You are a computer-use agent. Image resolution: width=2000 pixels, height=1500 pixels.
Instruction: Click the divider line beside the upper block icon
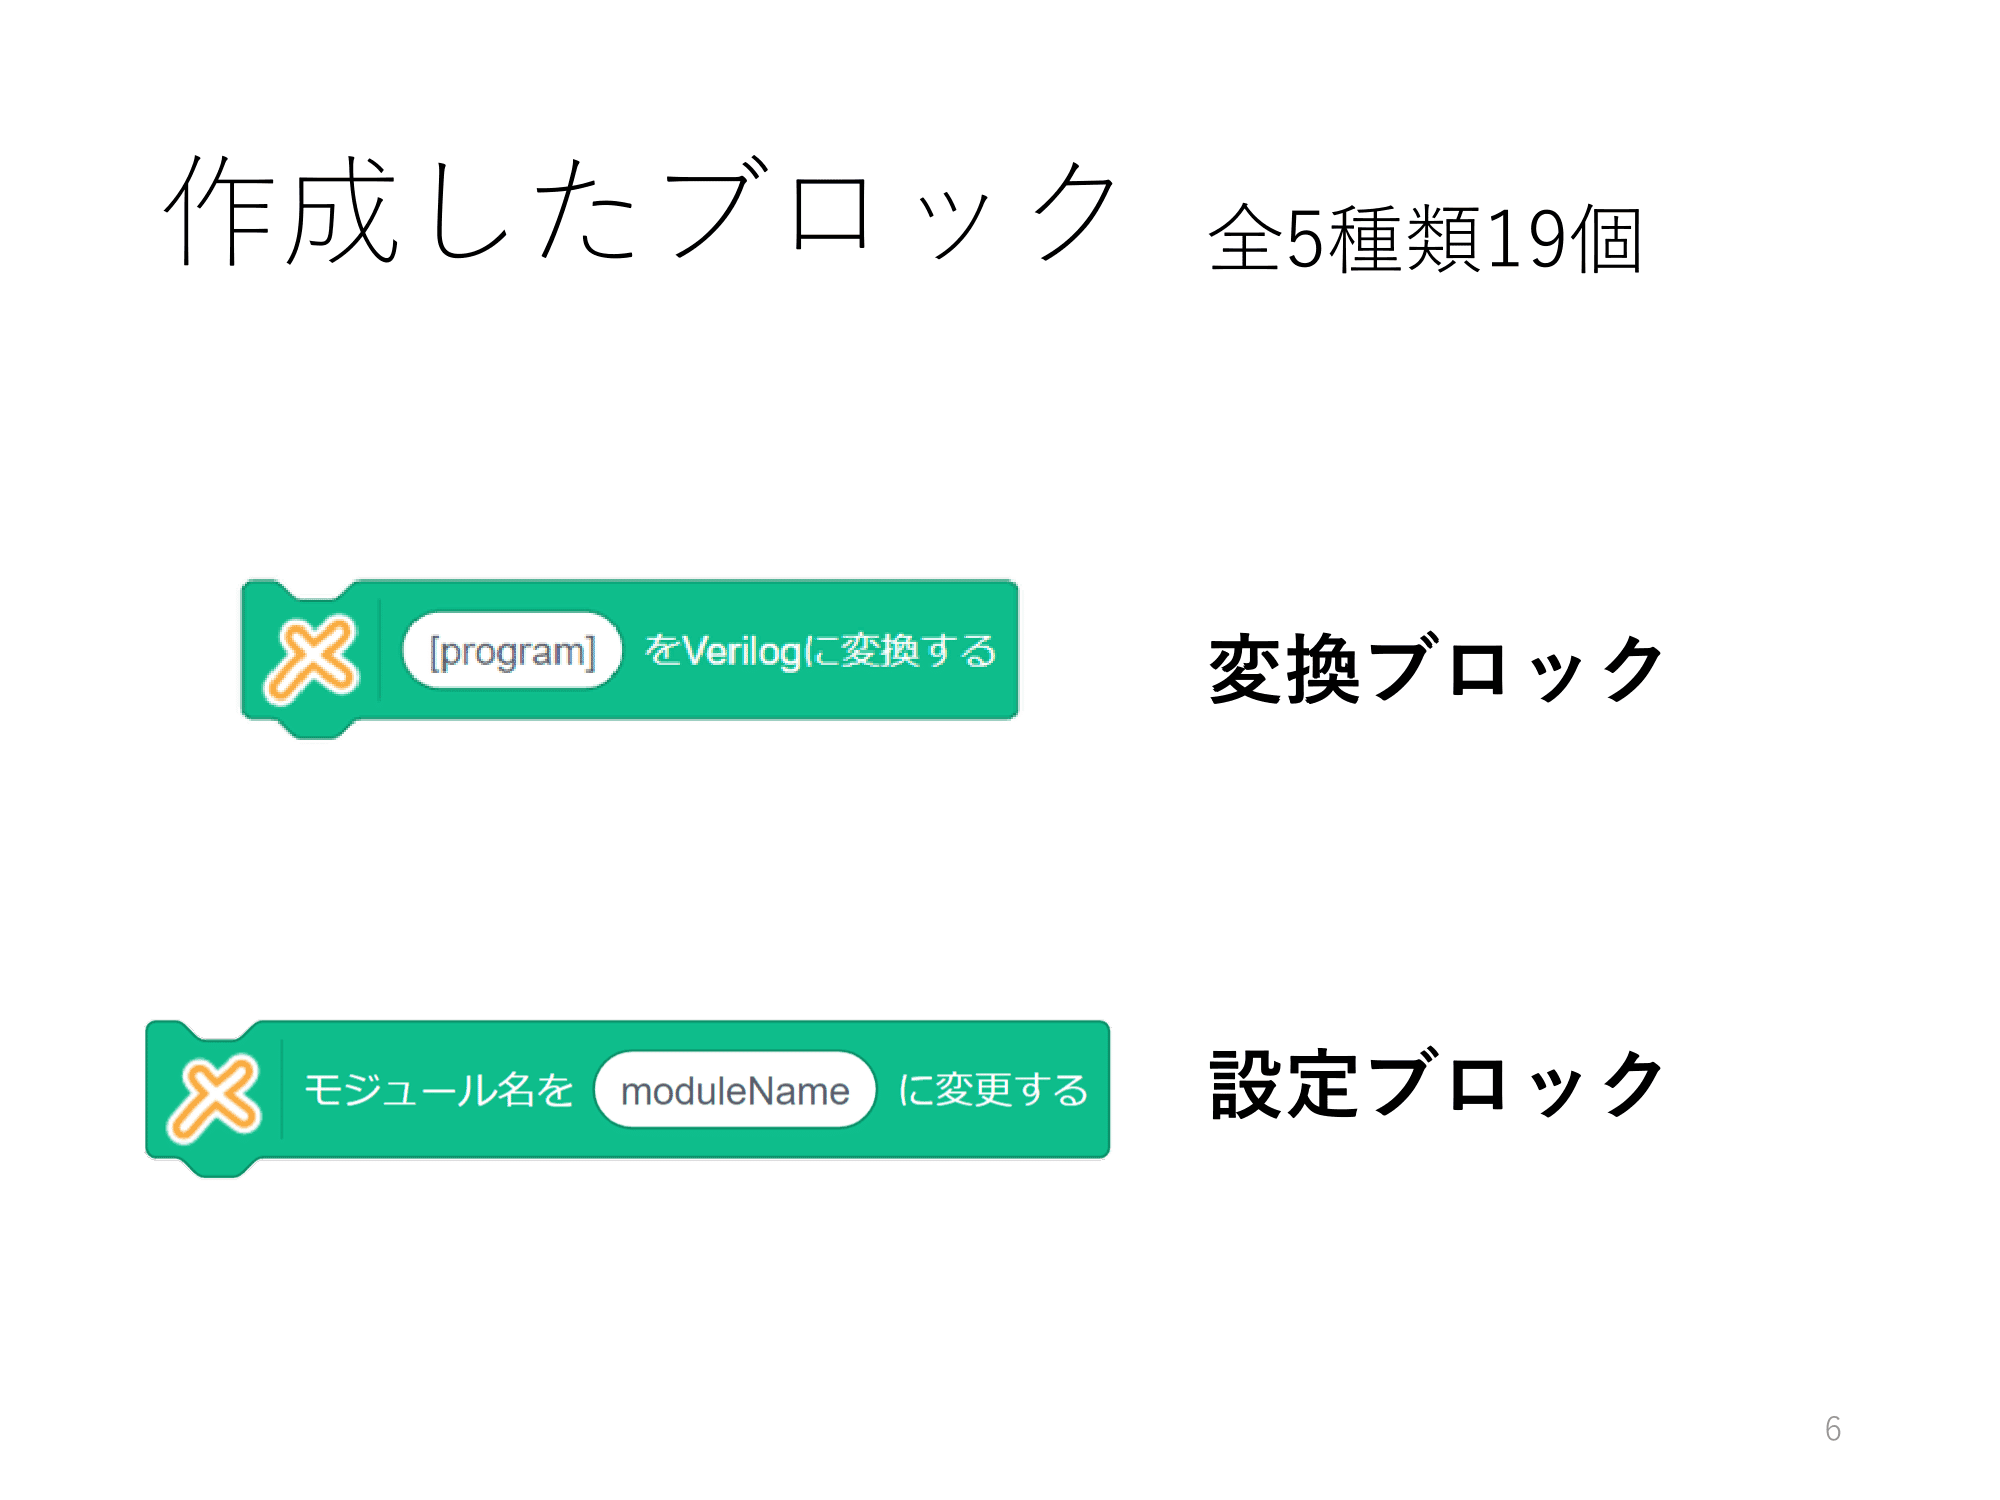point(380,649)
